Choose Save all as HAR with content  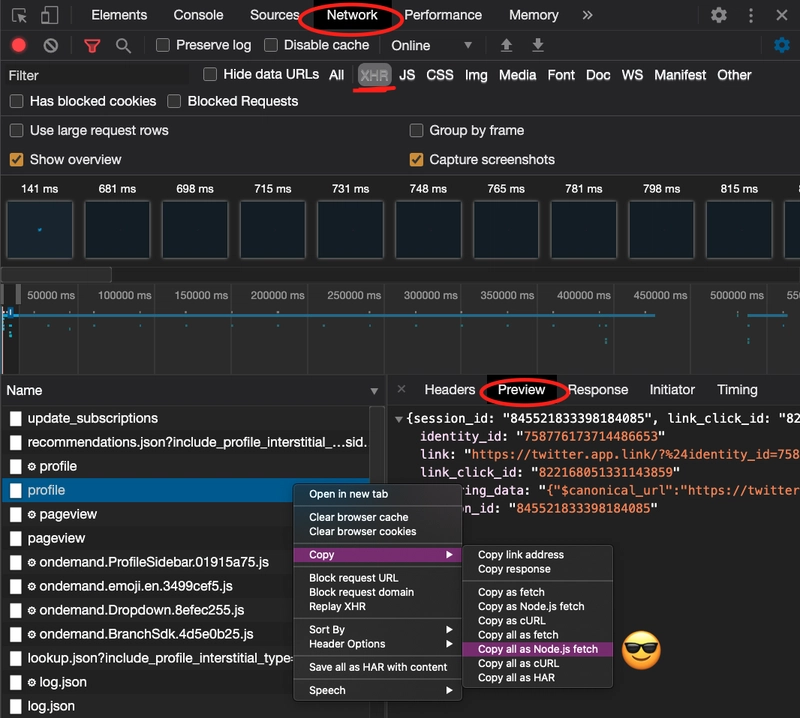(x=378, y=667)
